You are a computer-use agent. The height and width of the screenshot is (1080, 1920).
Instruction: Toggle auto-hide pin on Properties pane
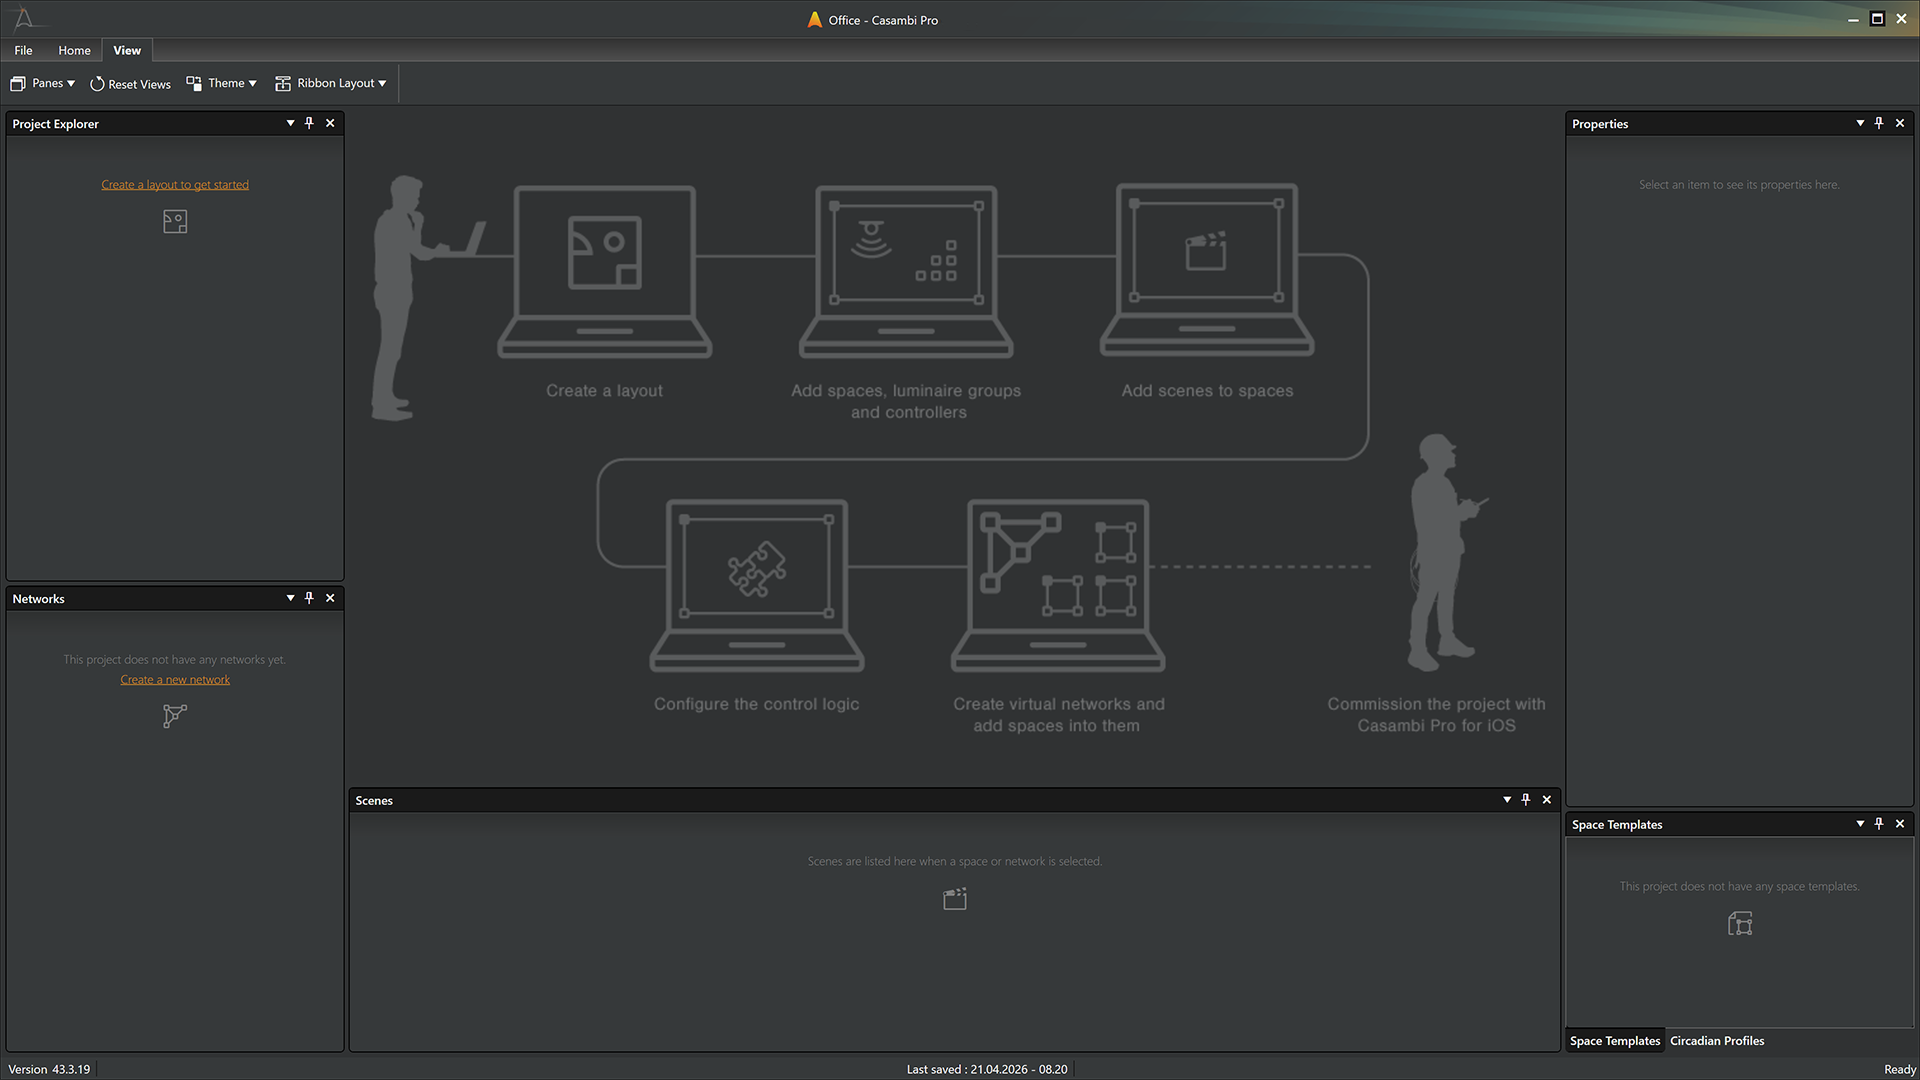coord(1879,123)
